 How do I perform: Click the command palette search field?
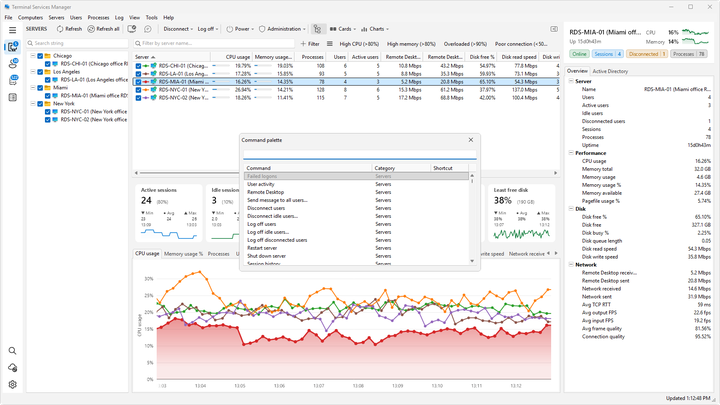click(x=360, y=154)
